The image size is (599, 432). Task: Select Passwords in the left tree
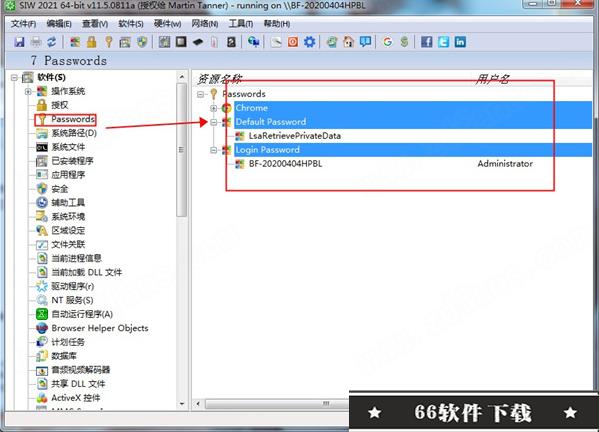73,119
